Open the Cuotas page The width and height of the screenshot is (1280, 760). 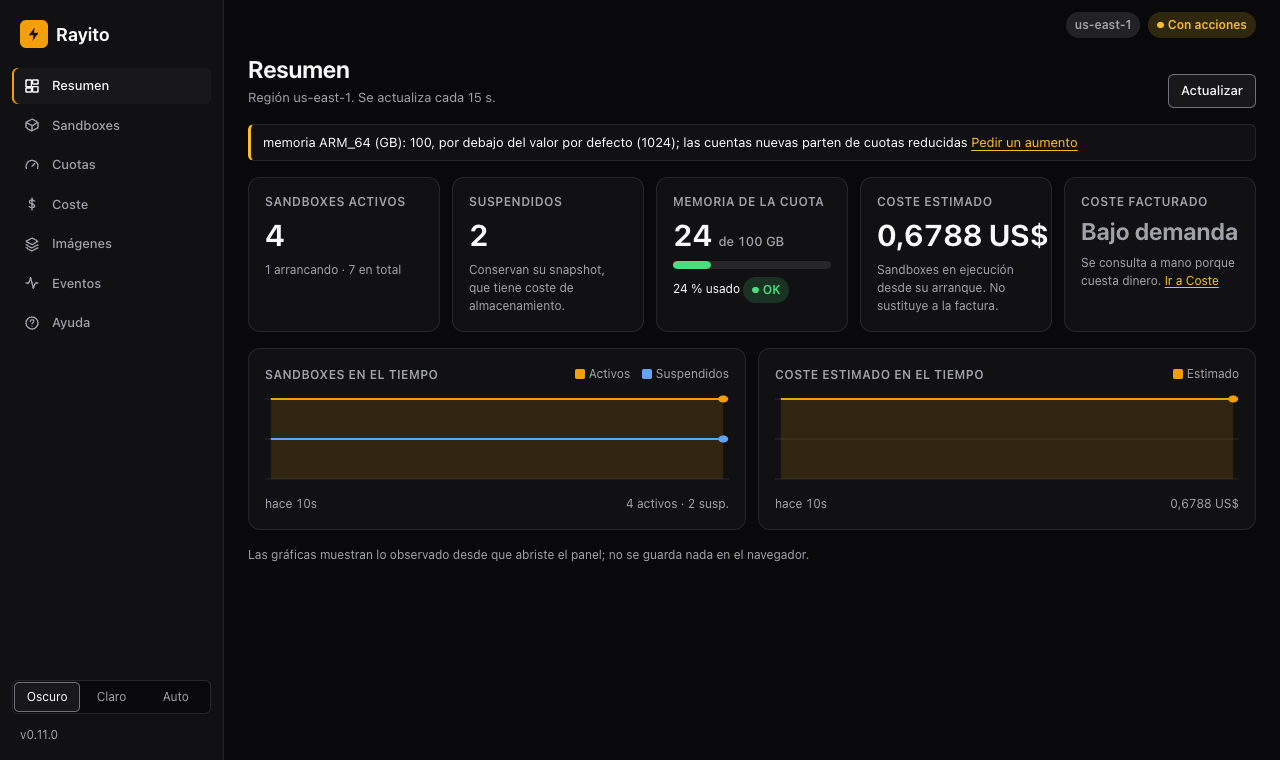112,165
